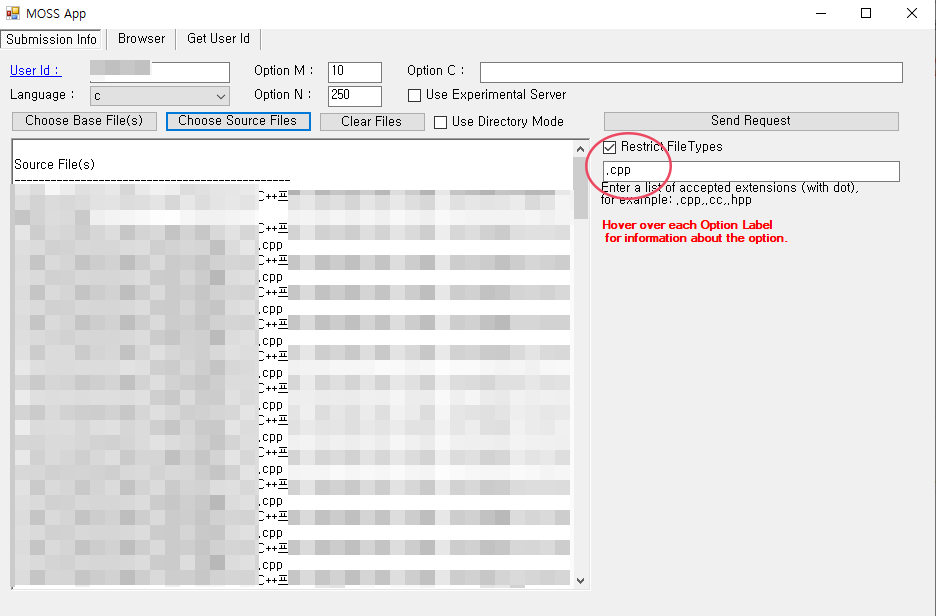Viewport: 936px width, 616px height.
Task: Click the Language label
Action: (42, 94)
